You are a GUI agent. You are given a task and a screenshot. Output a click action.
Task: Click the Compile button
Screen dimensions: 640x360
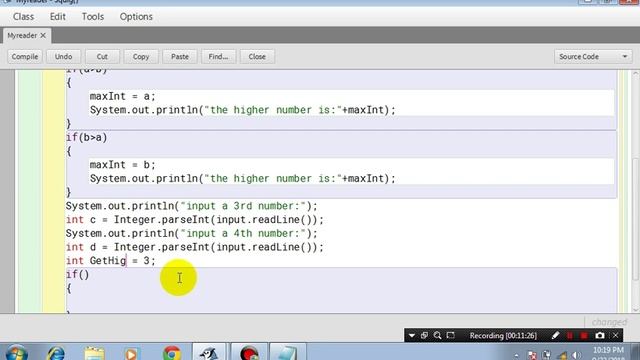point(25,56)
